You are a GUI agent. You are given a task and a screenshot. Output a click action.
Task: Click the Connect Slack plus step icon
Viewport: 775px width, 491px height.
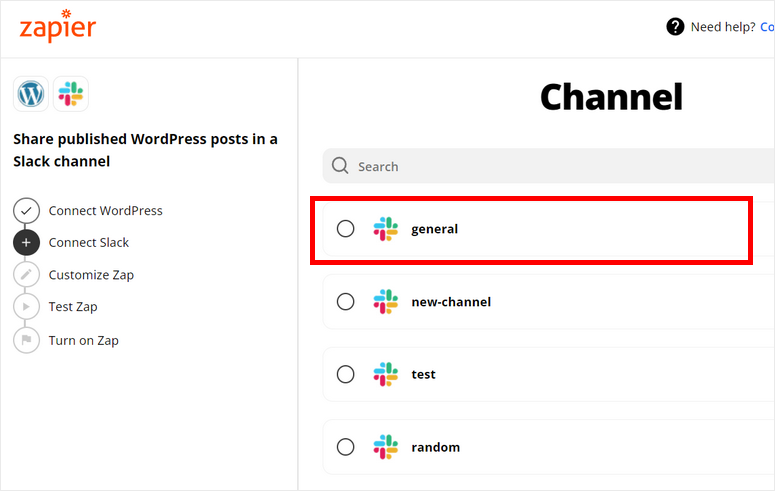tap(27, 243)
